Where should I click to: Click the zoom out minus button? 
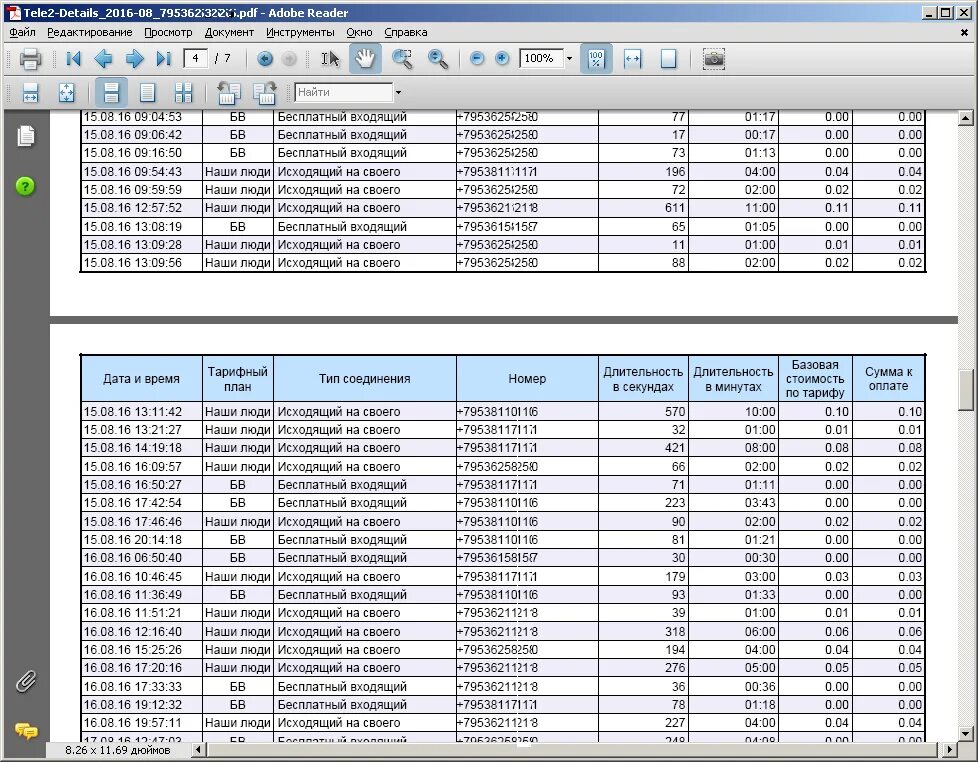477,59
